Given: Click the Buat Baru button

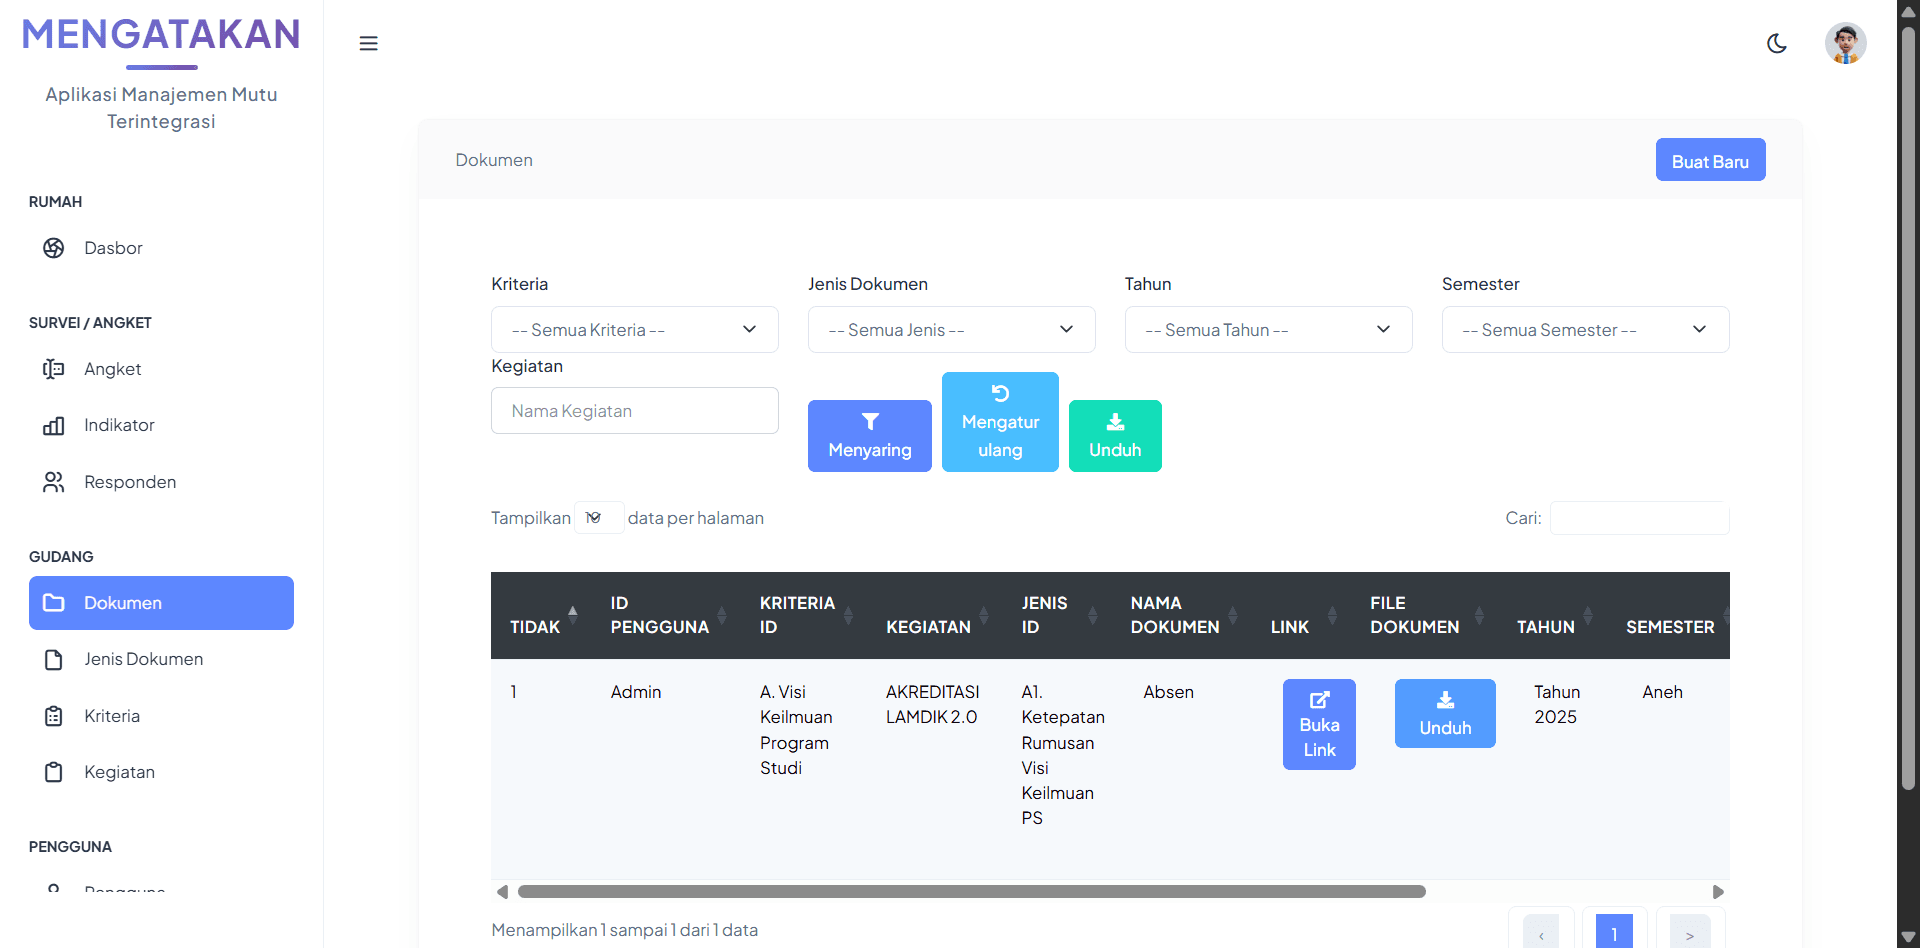Looking at the screenshot, I should 1710,160.
